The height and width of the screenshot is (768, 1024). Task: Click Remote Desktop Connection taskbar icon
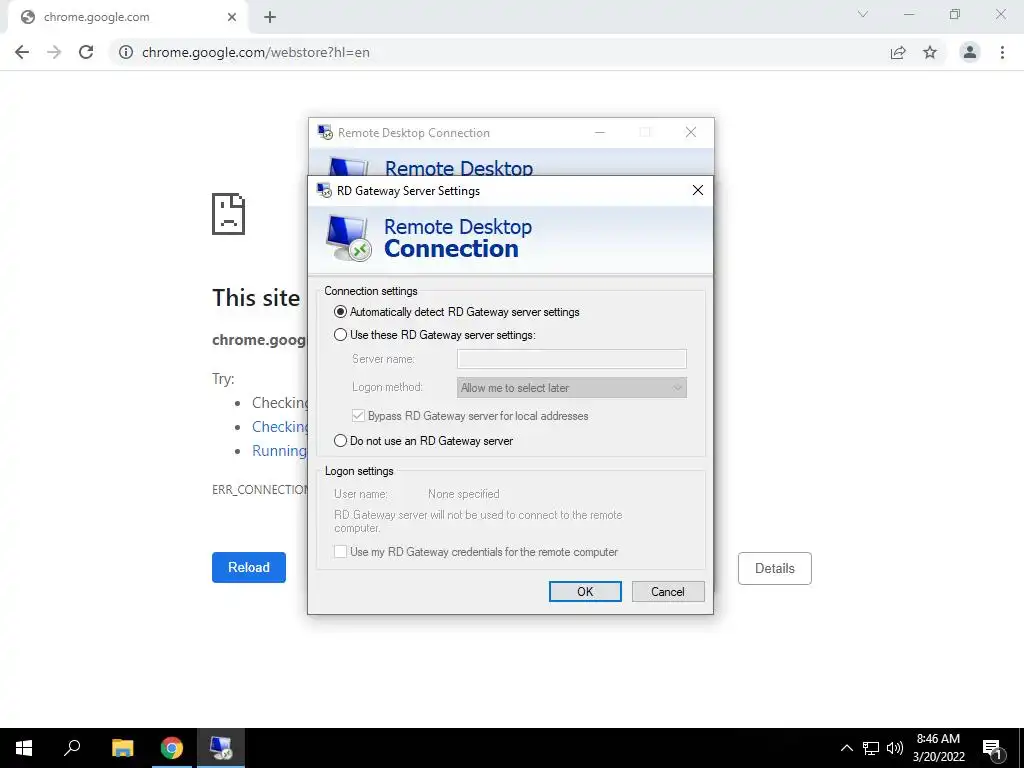[x=221, y=748]
